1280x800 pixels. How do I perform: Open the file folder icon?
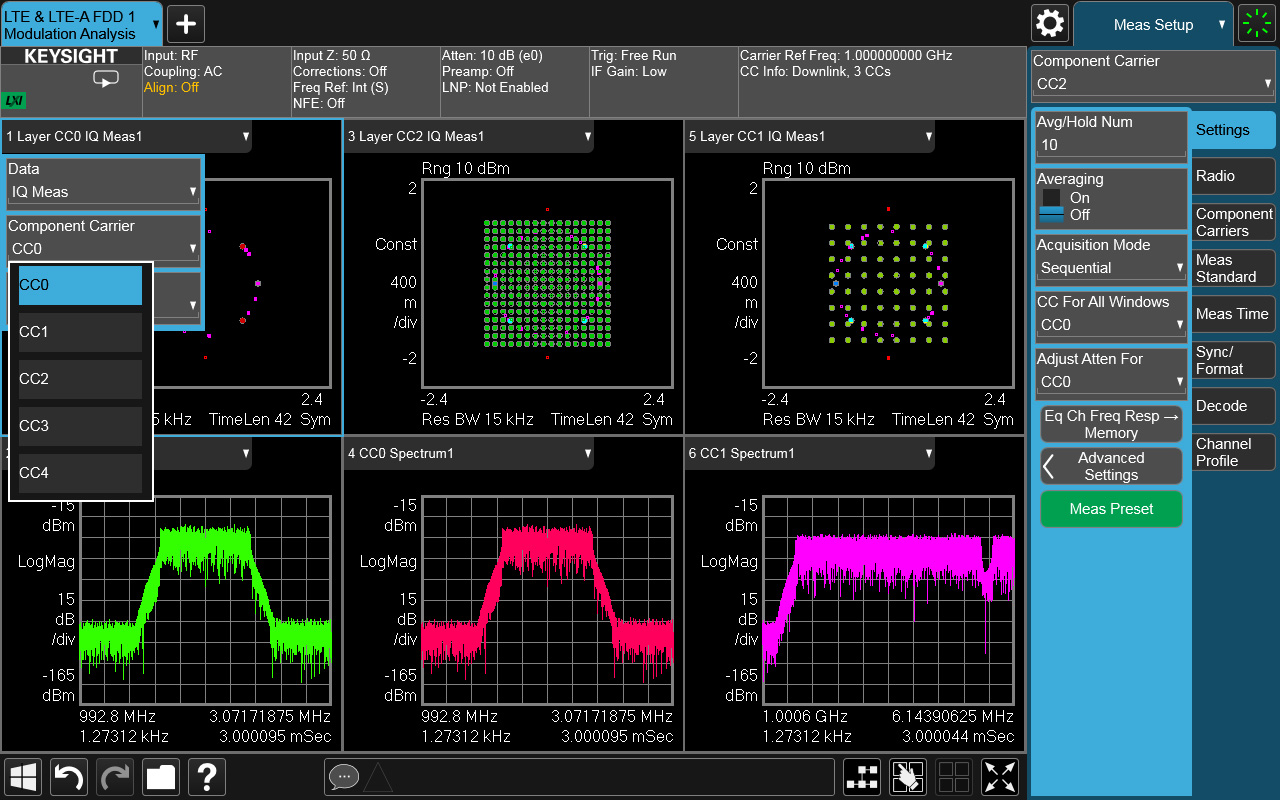tap(160, 777)
